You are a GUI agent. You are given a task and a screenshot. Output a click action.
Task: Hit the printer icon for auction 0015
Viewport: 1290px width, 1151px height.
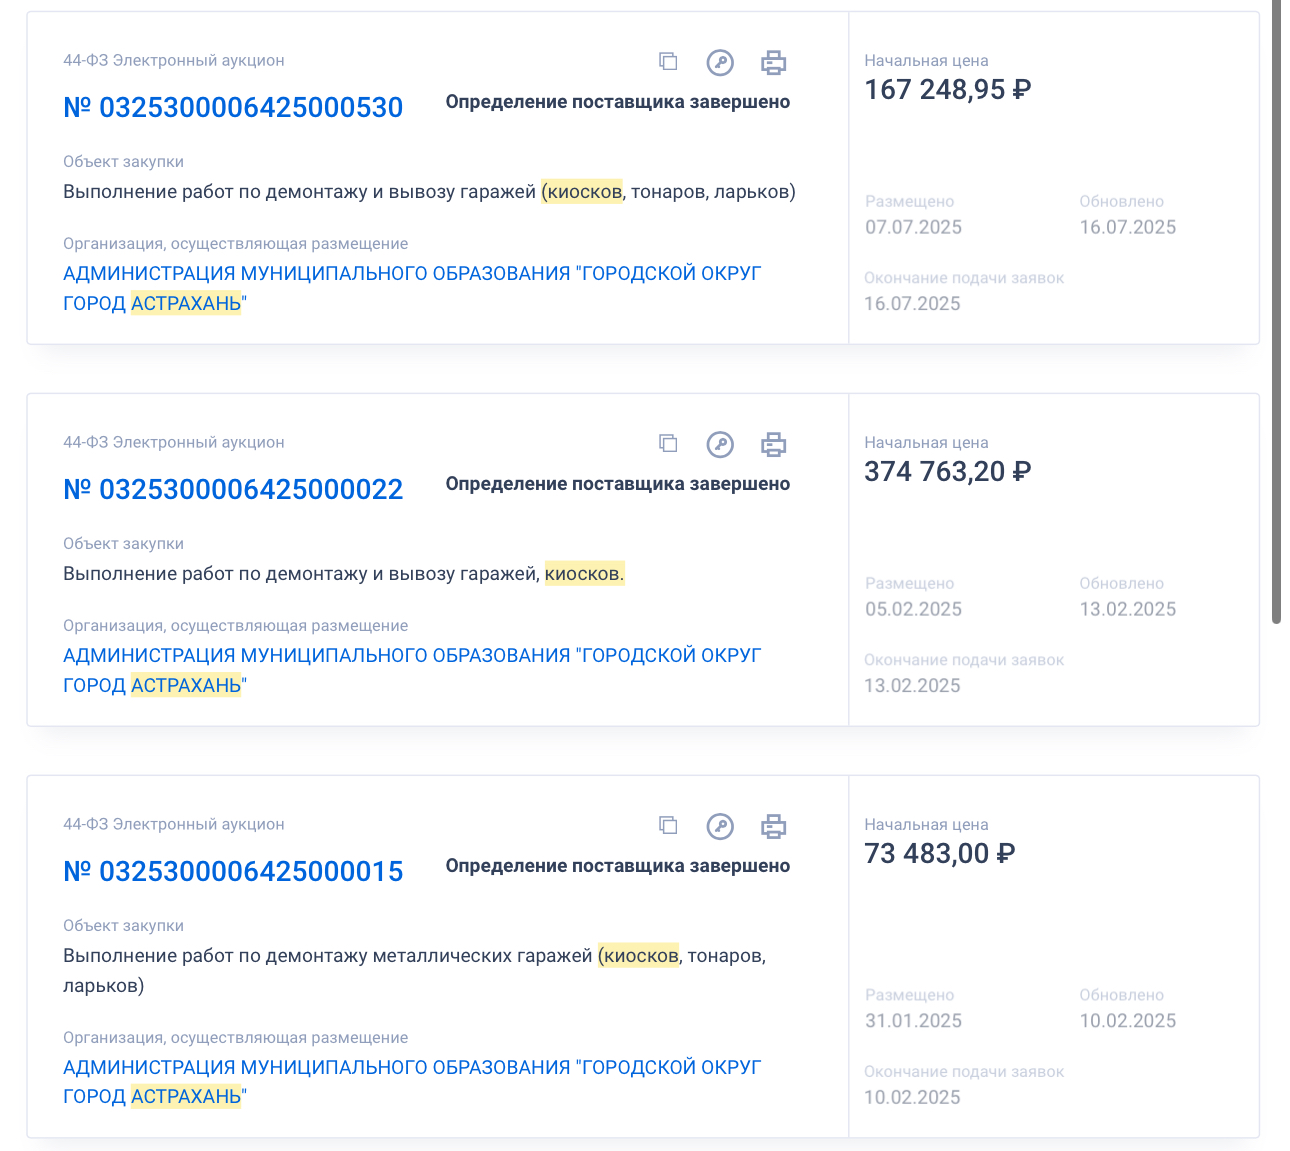pos(773,827)
